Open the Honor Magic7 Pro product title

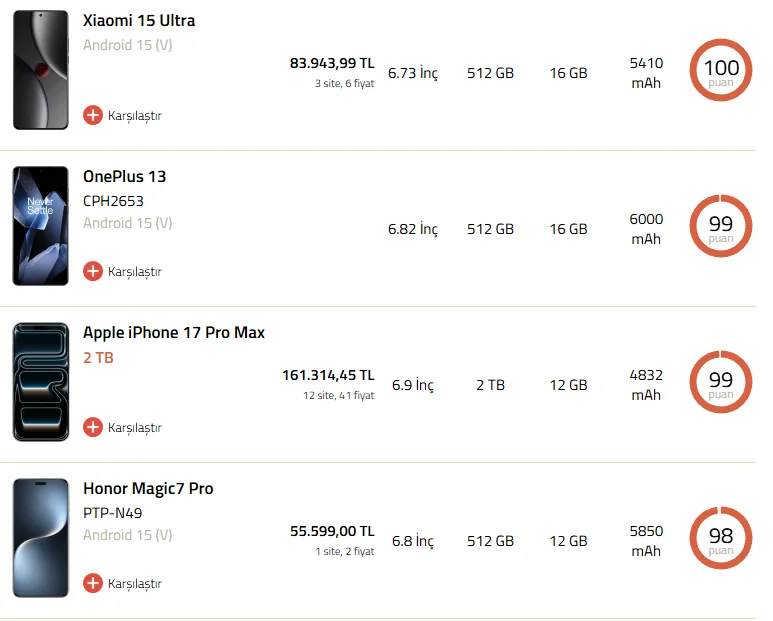pyautogui.click(x=148, y=489)
